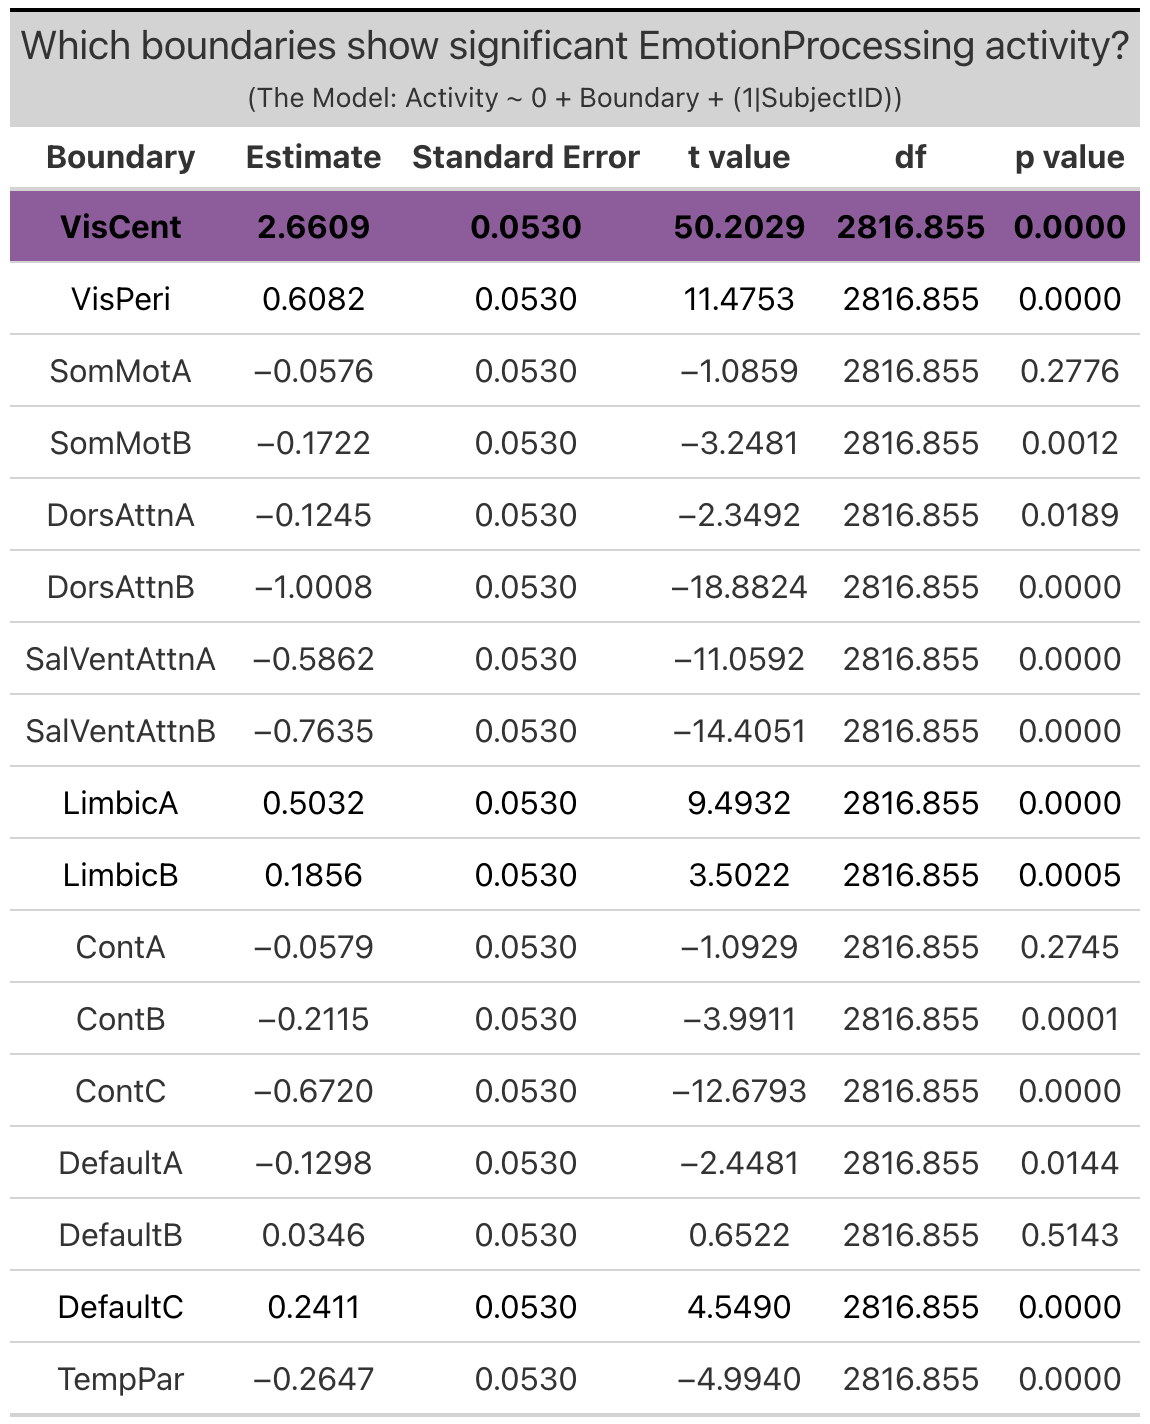Image resolution: width=1150 pixels, height=1424 pixels.
Task: Click the Boundary column header
Action: [121, 157]
